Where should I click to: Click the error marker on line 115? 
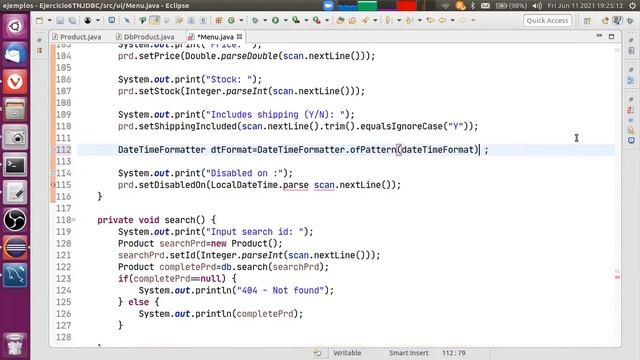tap(53, 185)
